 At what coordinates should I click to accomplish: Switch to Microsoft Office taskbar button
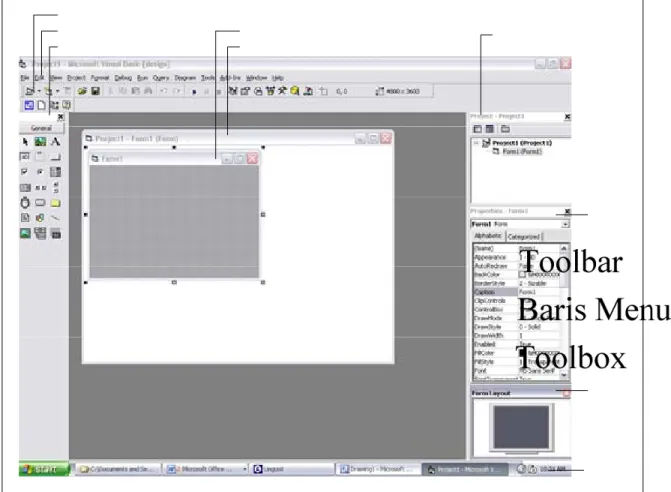pyautogui.click(x=206, y=469)
